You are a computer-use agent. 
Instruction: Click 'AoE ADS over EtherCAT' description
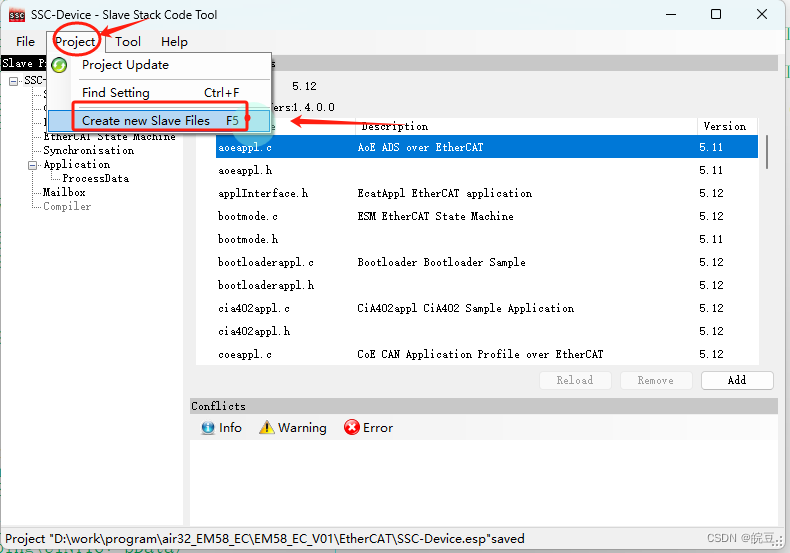coord(420,147)
